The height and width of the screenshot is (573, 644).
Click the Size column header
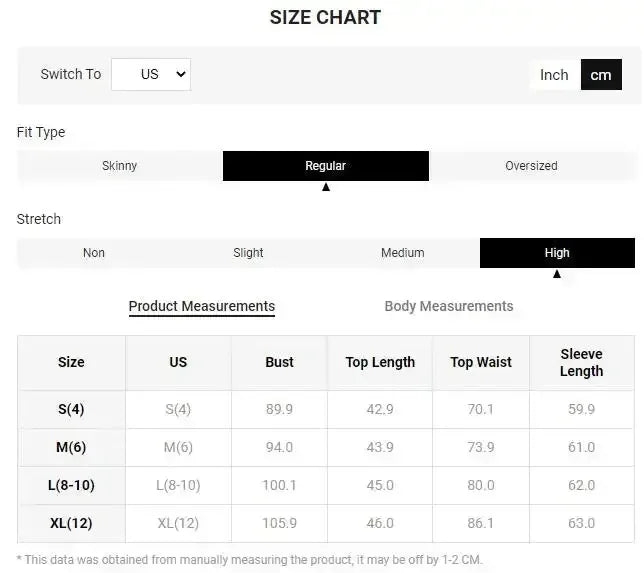pos(71,362)
